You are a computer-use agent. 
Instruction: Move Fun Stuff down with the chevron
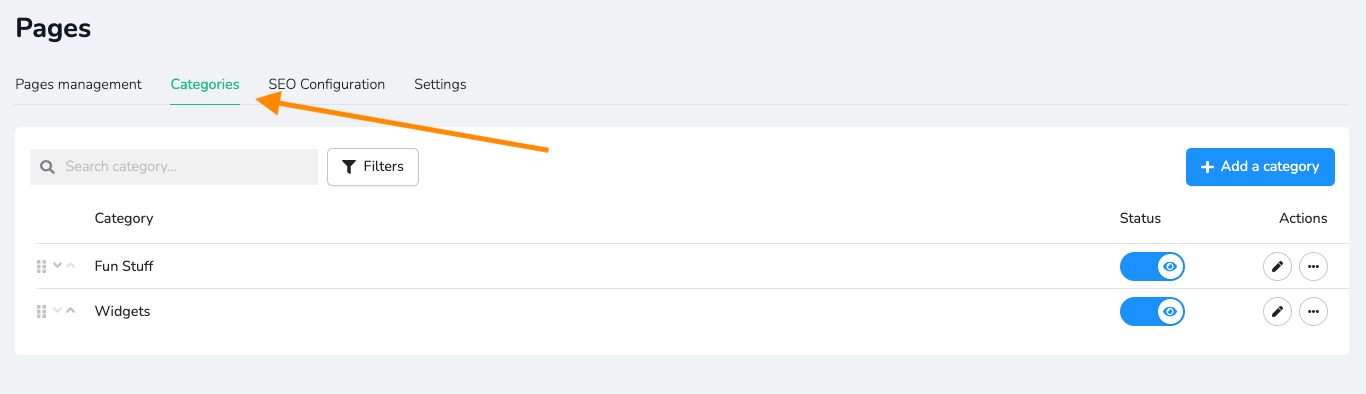(x=57, y=265)
